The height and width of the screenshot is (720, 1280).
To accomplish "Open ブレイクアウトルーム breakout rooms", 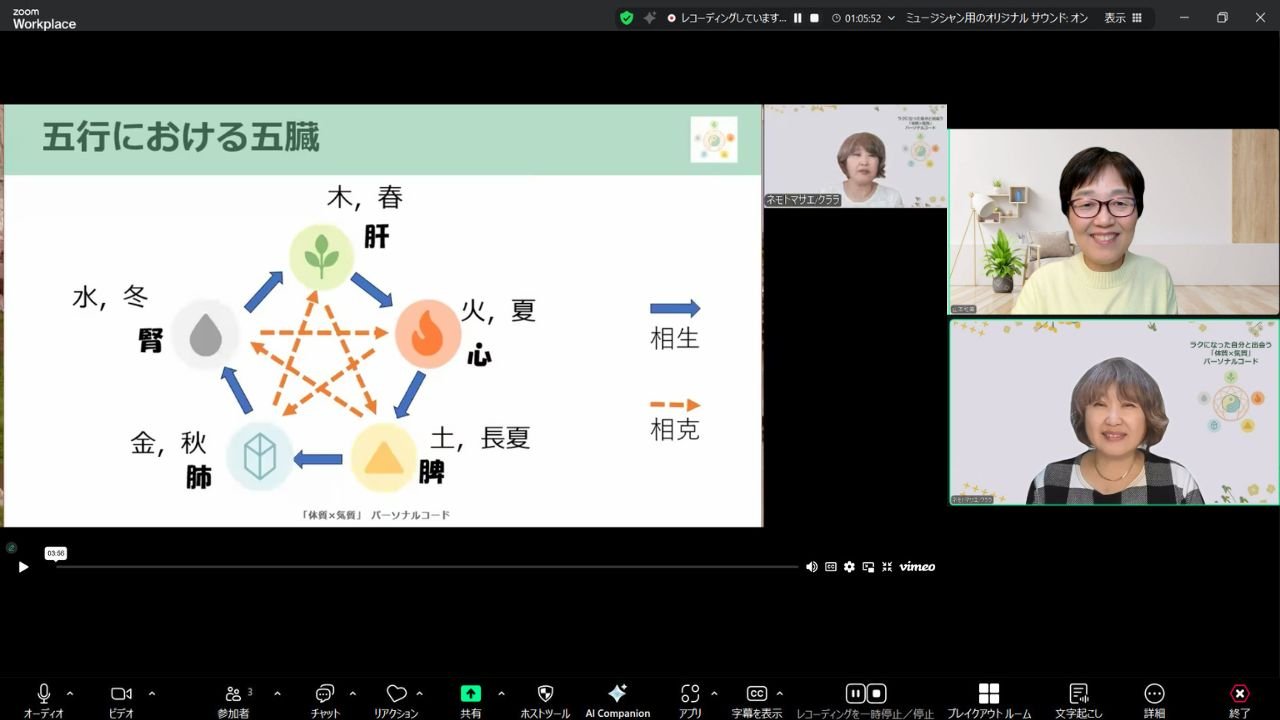I will pos(988,694).
